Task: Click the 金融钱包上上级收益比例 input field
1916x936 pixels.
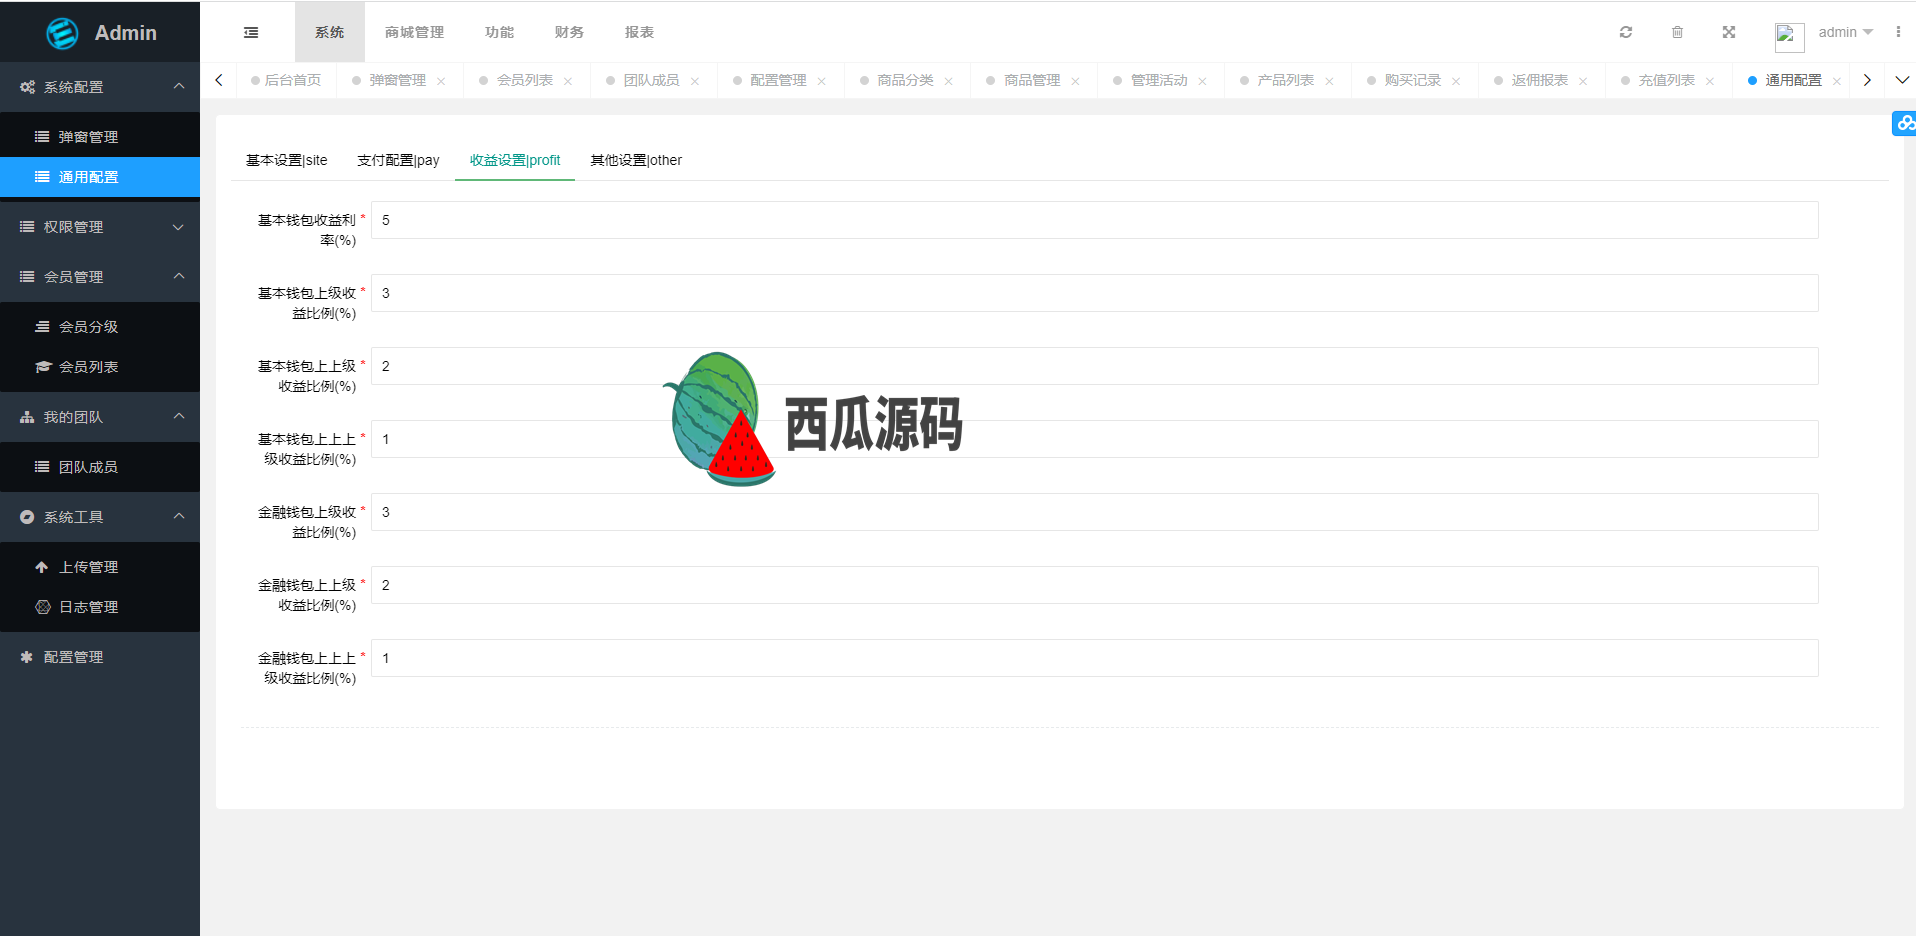Action: tap(1095, 585)
